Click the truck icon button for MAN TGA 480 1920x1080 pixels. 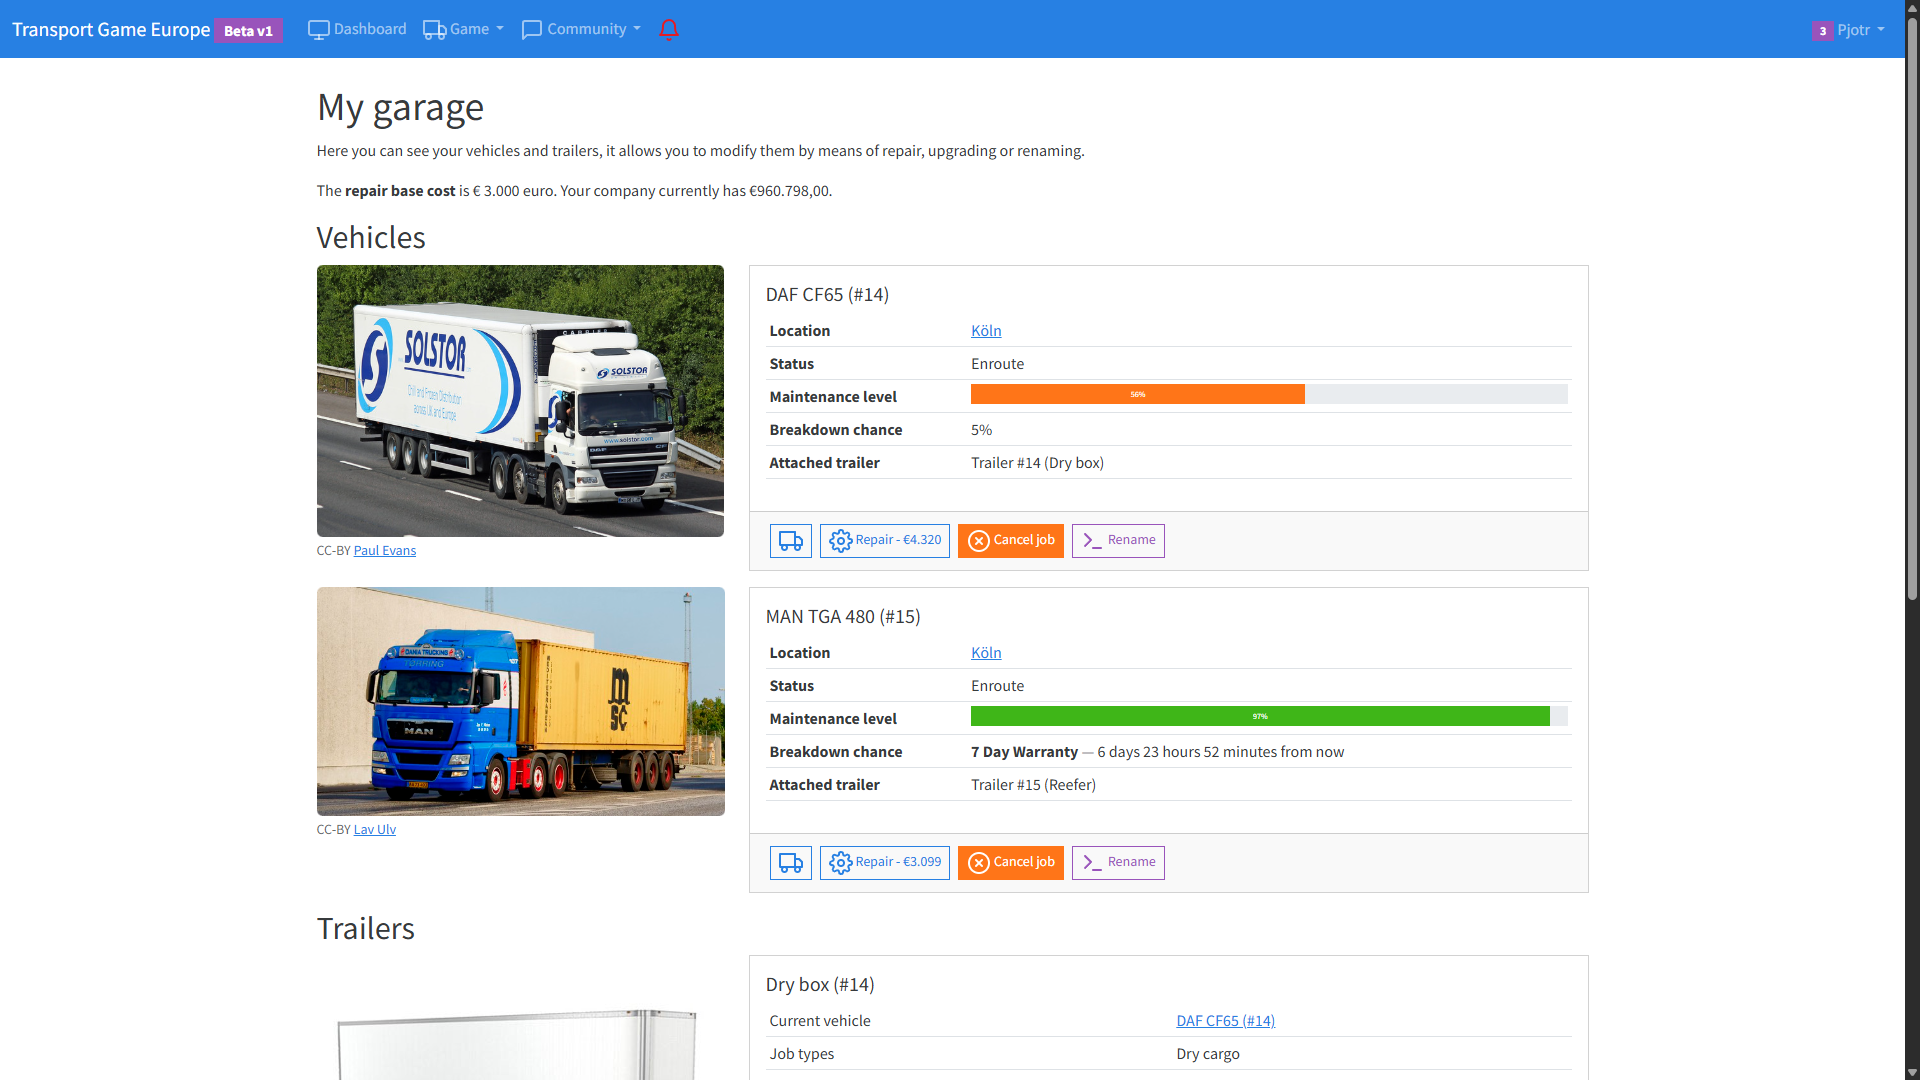pyautogui.click(x=791, y=863)
